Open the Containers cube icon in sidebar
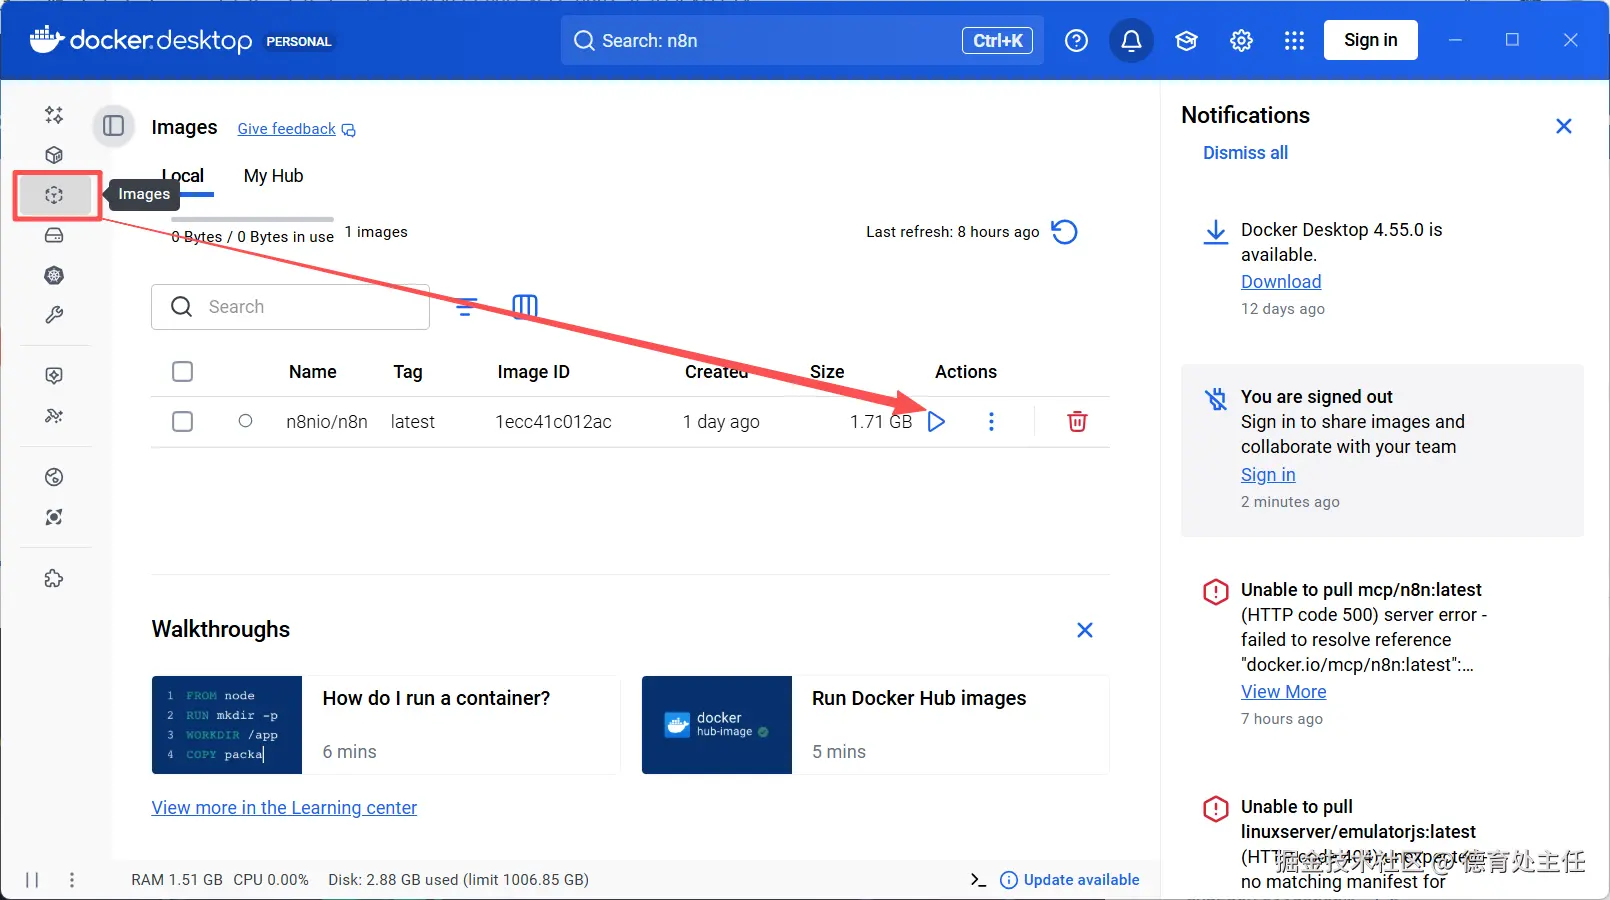The height and width of the screenshot is (900, 1610). pyautogui.click(x=54, y=155)
